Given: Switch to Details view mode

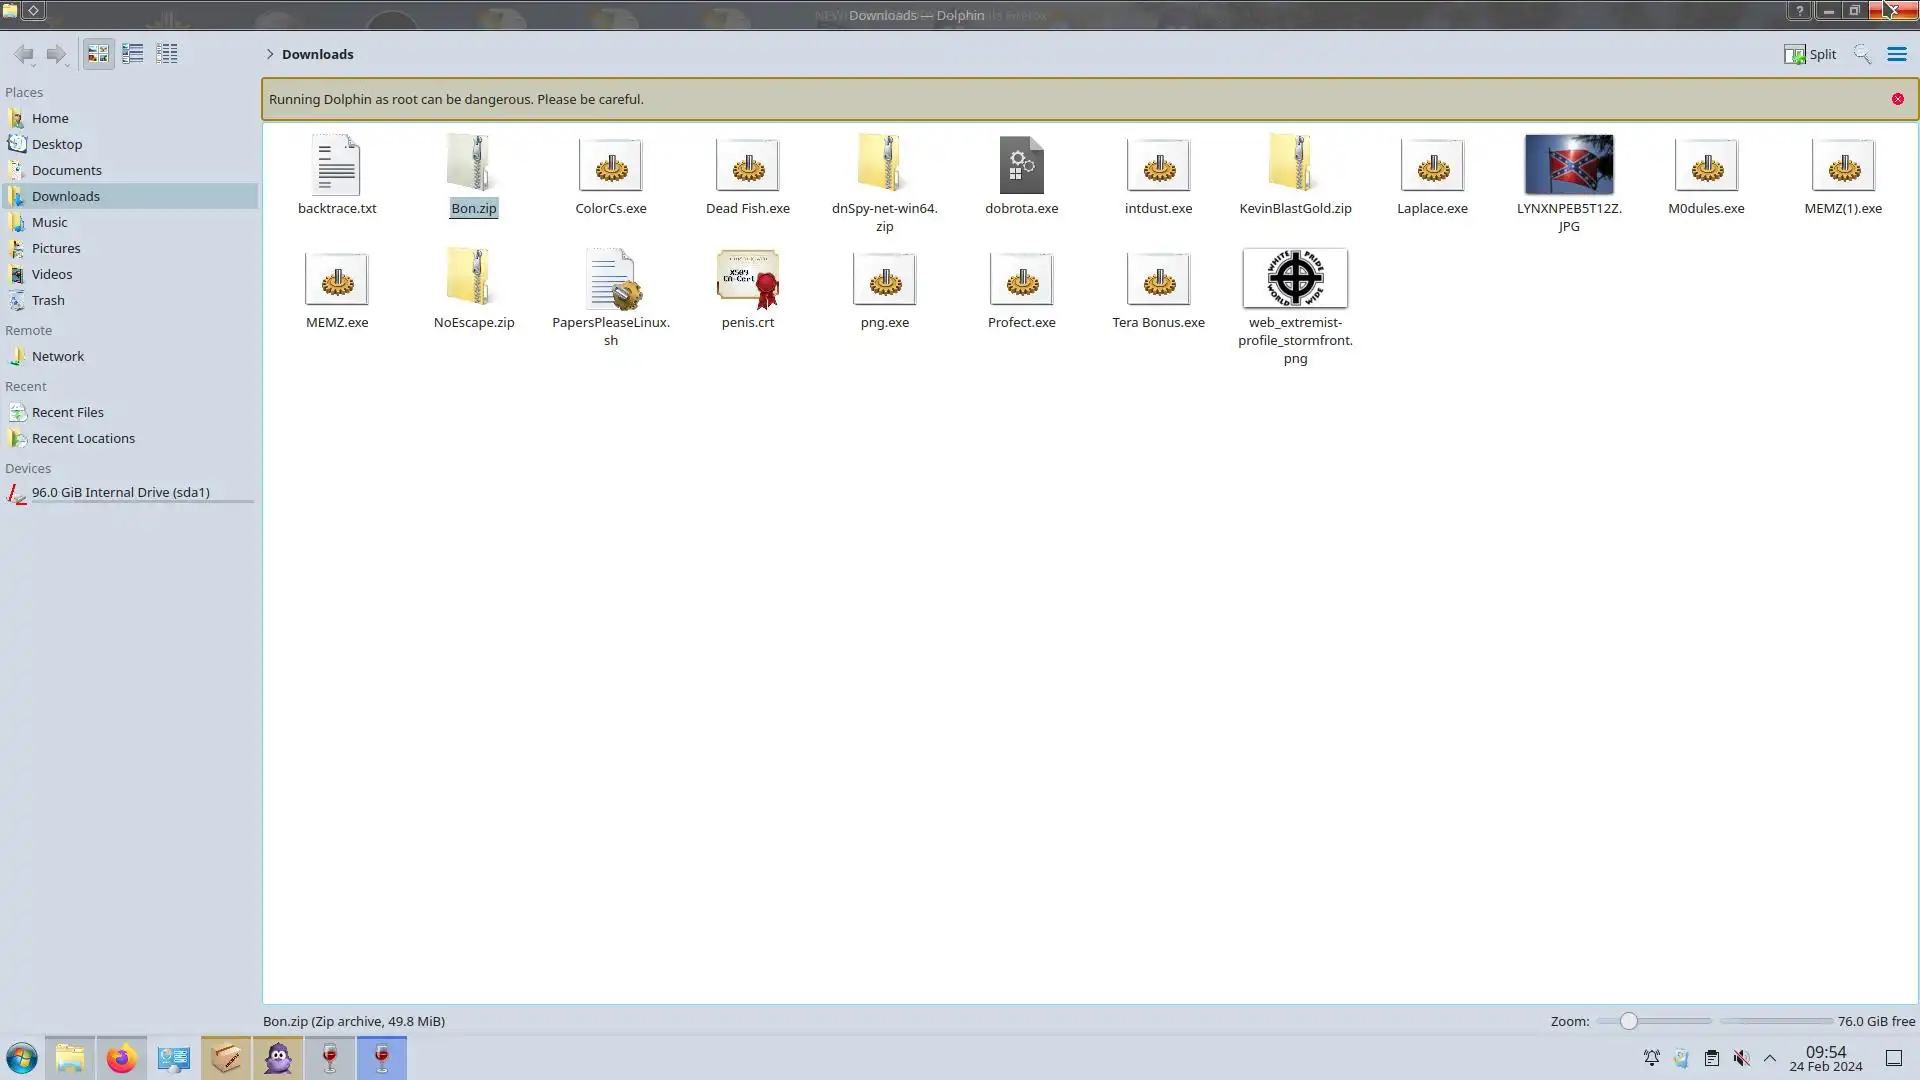Looking at the screenshot, I should pos(167,54).
